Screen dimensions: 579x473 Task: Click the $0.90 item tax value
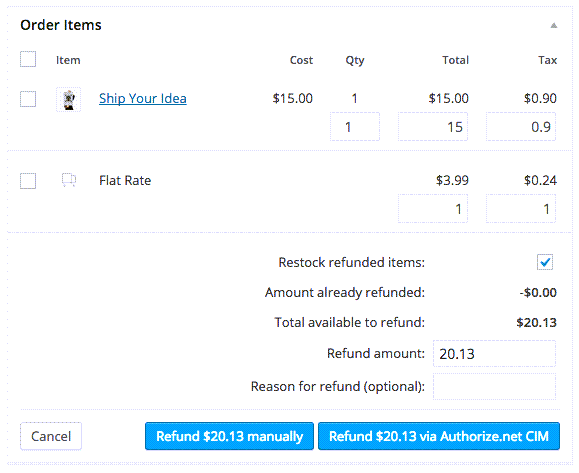click(541, 99)
